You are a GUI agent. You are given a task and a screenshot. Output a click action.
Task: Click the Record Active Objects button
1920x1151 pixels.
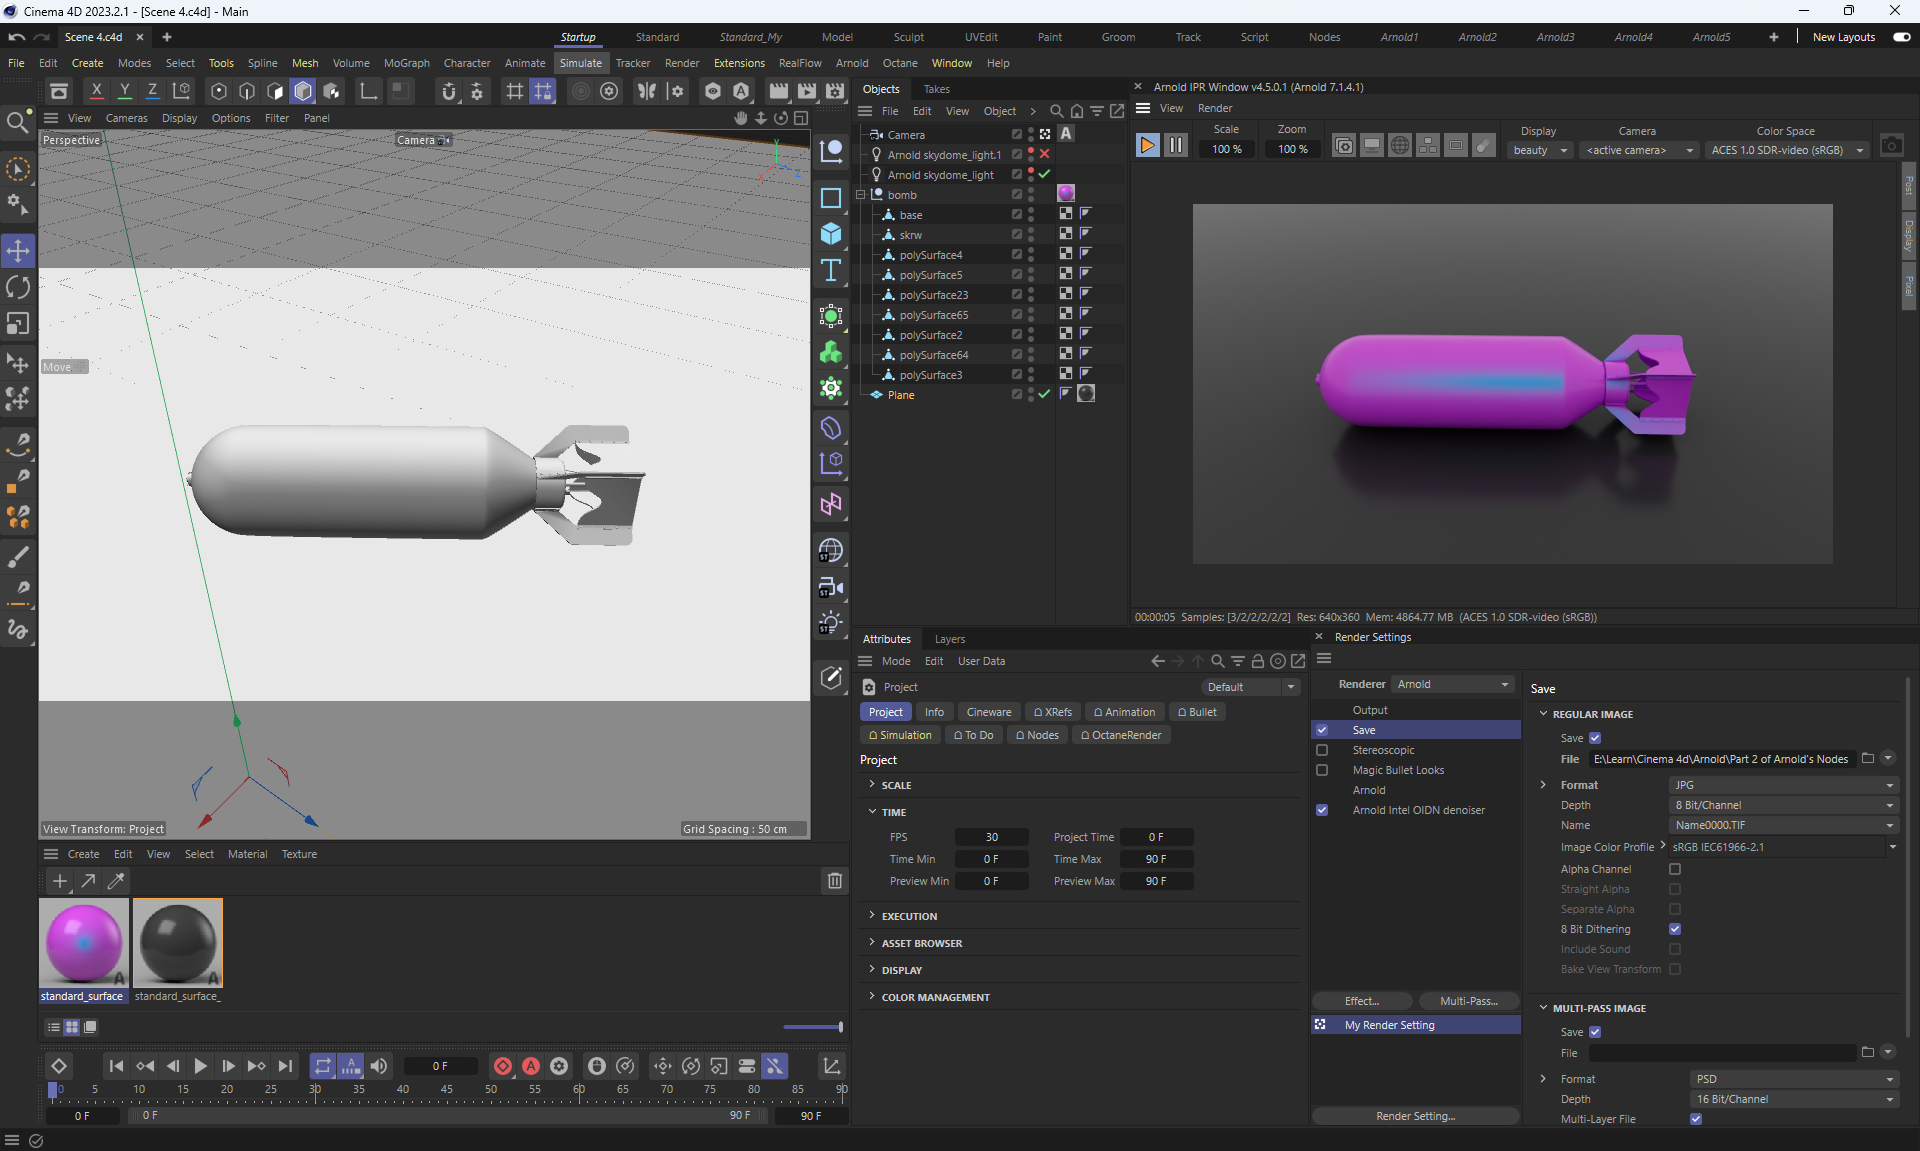[x=503, y=1066]
